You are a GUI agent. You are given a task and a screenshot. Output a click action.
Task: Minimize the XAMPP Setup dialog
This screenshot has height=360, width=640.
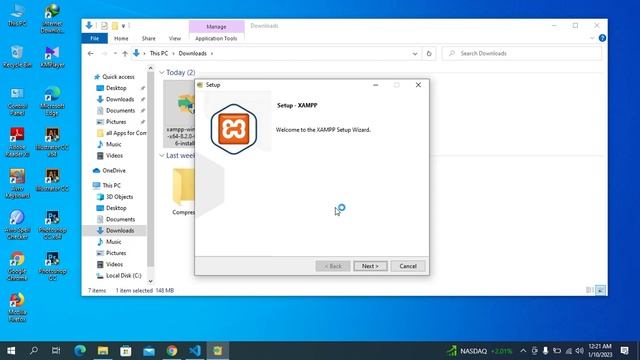tap(376, 85)
